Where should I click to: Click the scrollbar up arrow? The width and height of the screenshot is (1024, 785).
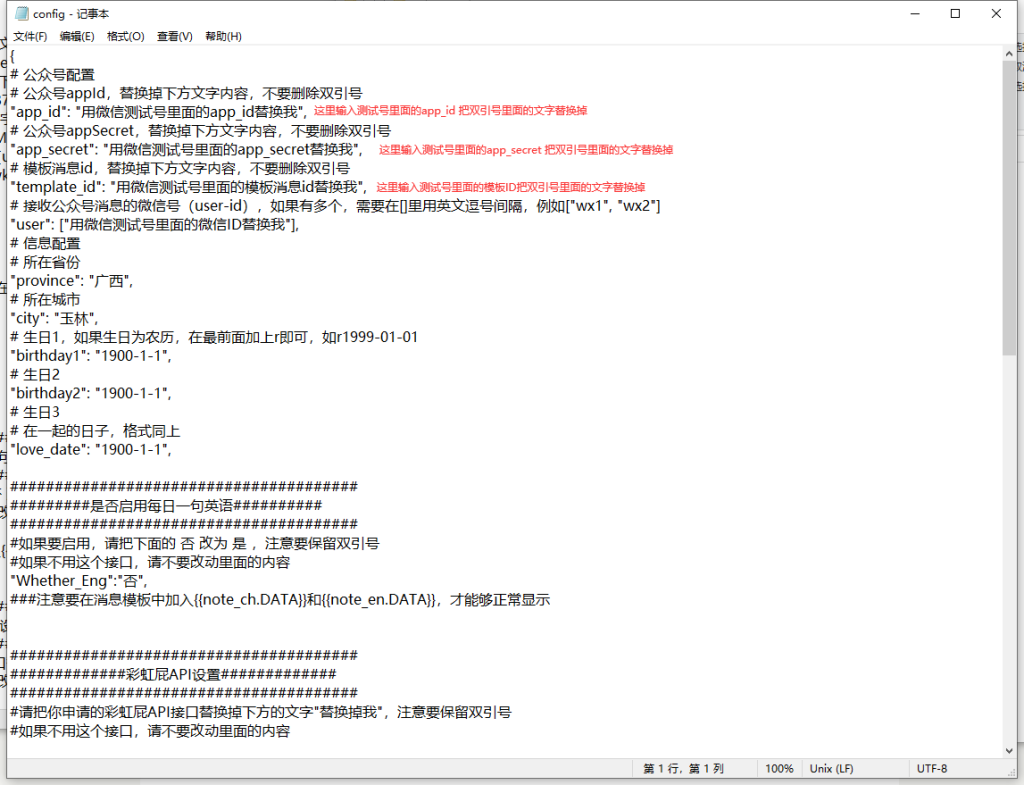click(x=1010, y=52)
